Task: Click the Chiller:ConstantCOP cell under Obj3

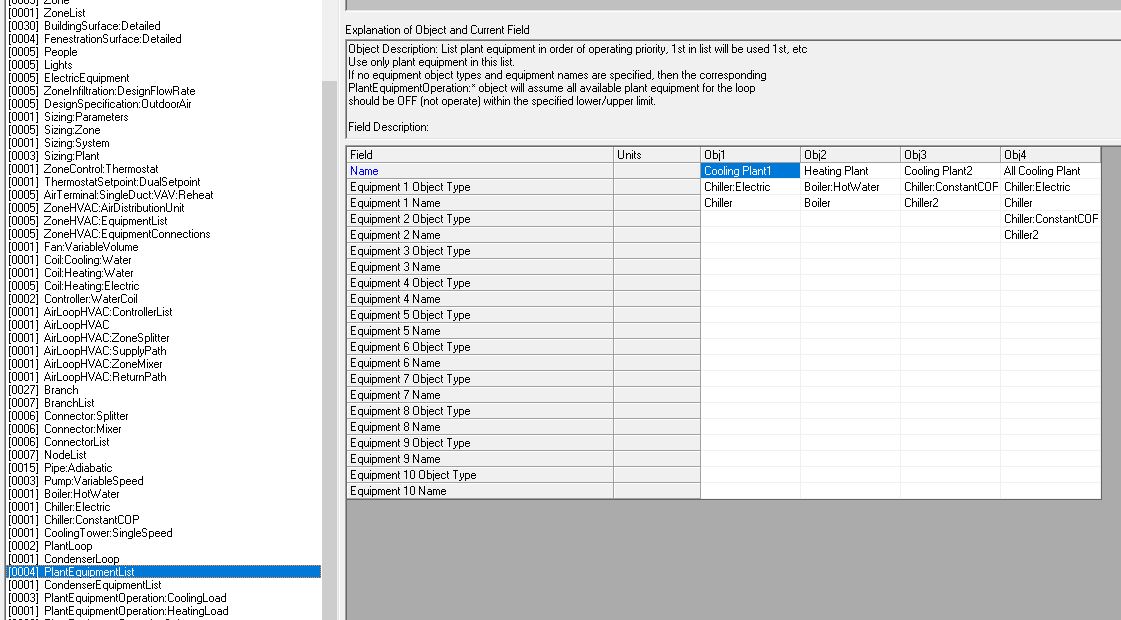Action: coord(950,187)
